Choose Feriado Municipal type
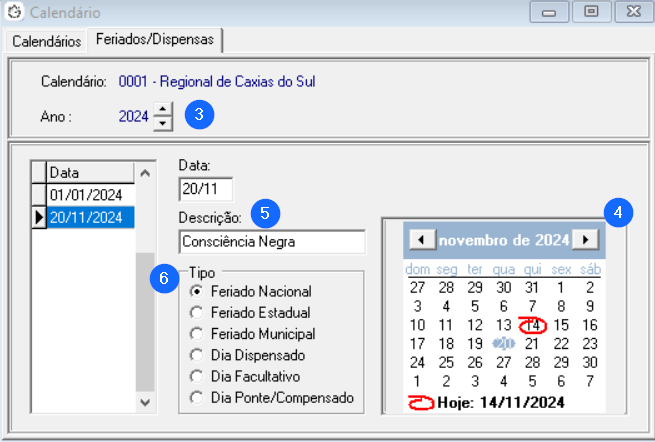 (x=196, y=334)
